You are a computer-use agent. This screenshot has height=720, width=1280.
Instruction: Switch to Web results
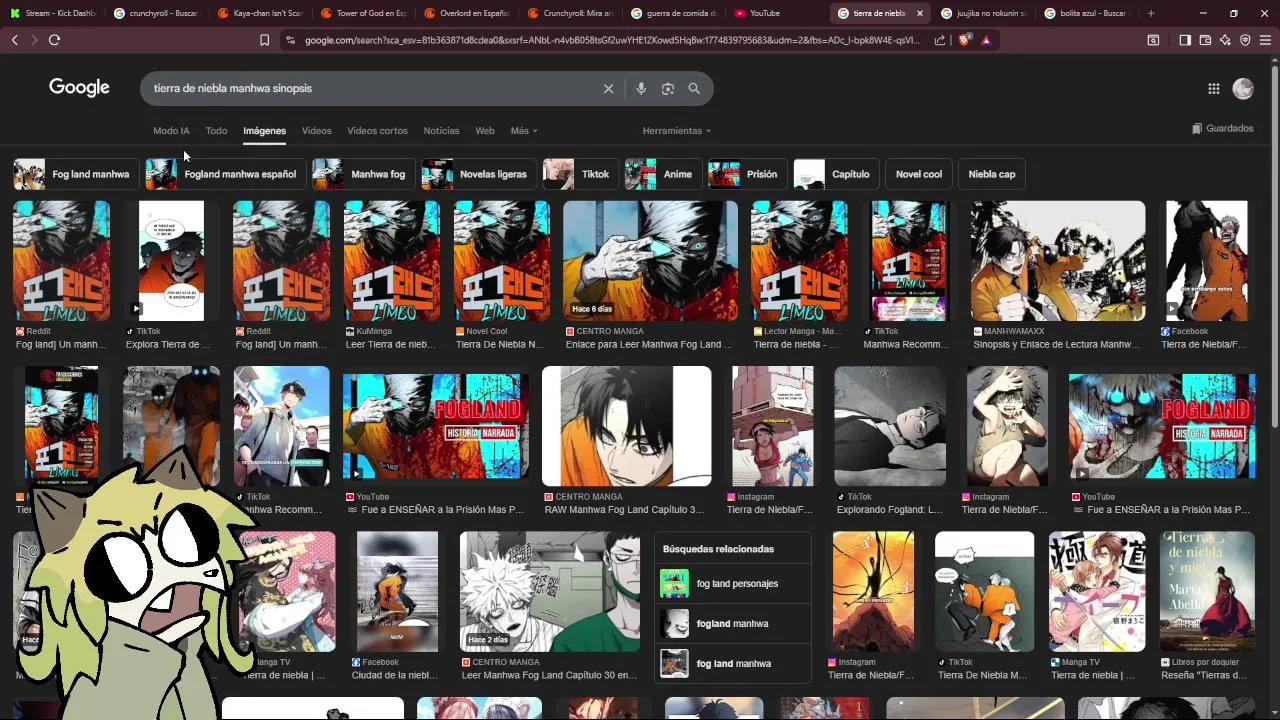485,131
